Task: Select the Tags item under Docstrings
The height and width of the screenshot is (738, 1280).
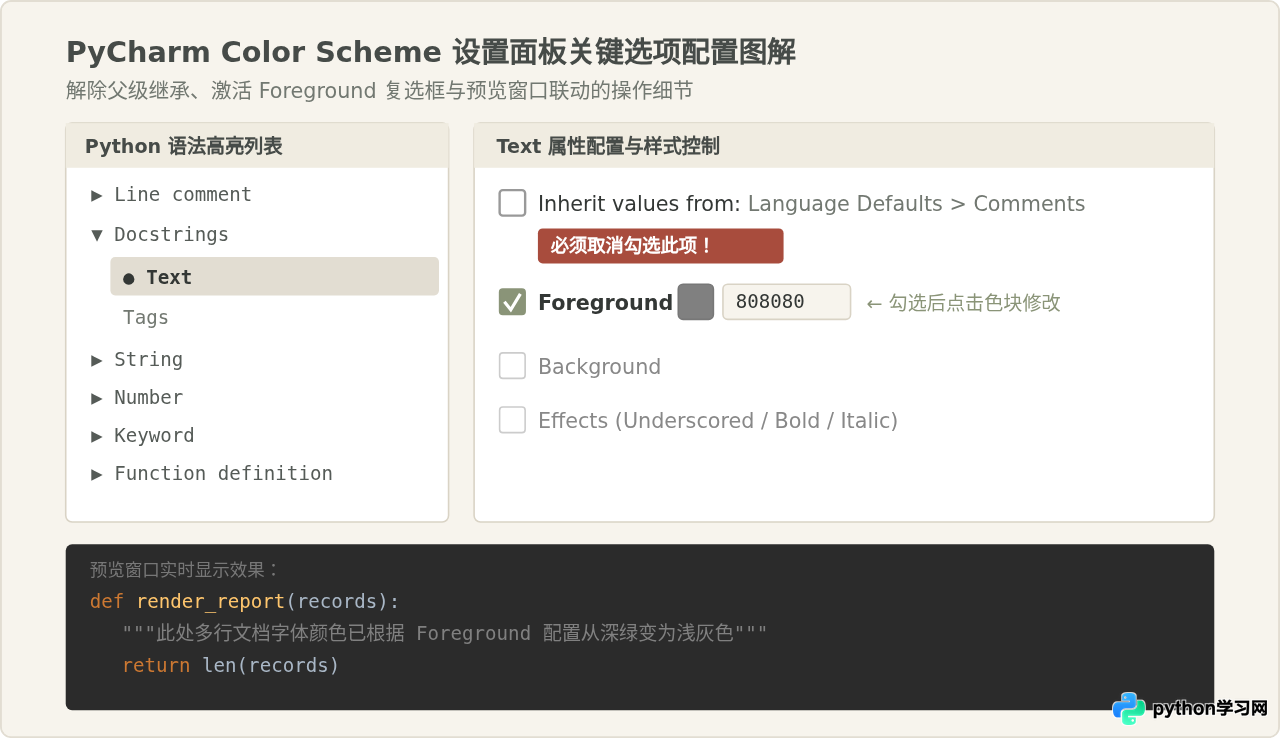Action: point(146,318)
